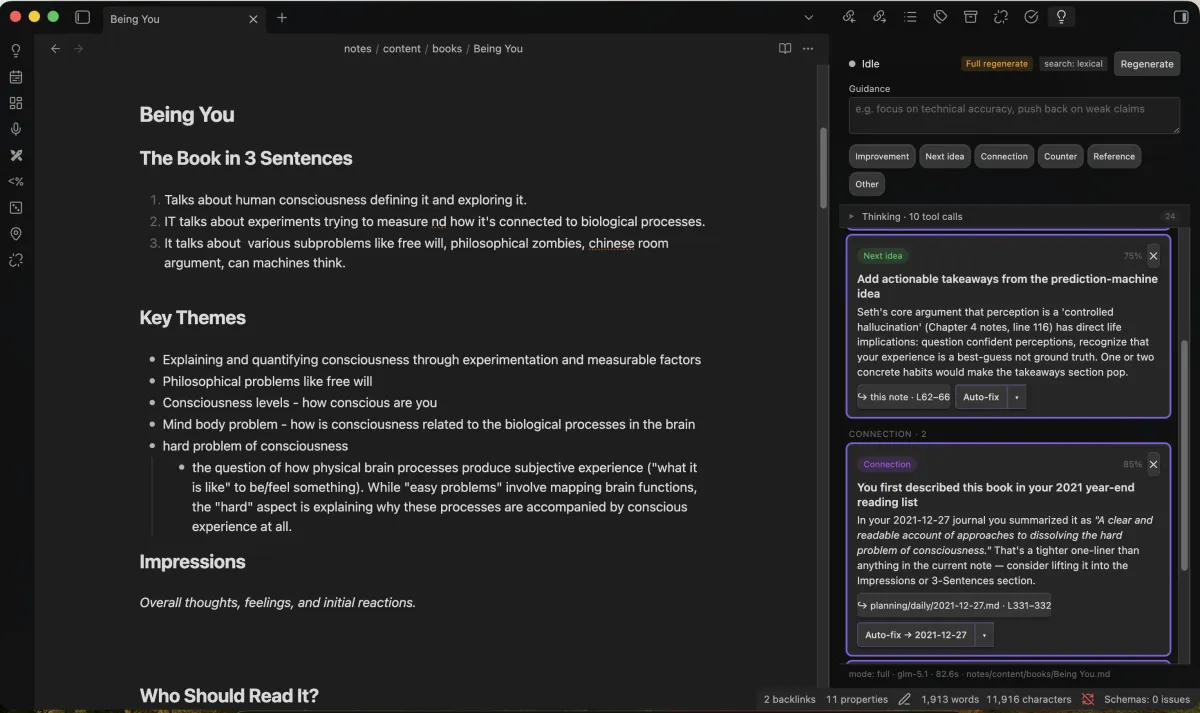
Task: Click the dashed link icon in the left ribbon
Action: click(16, 260)
